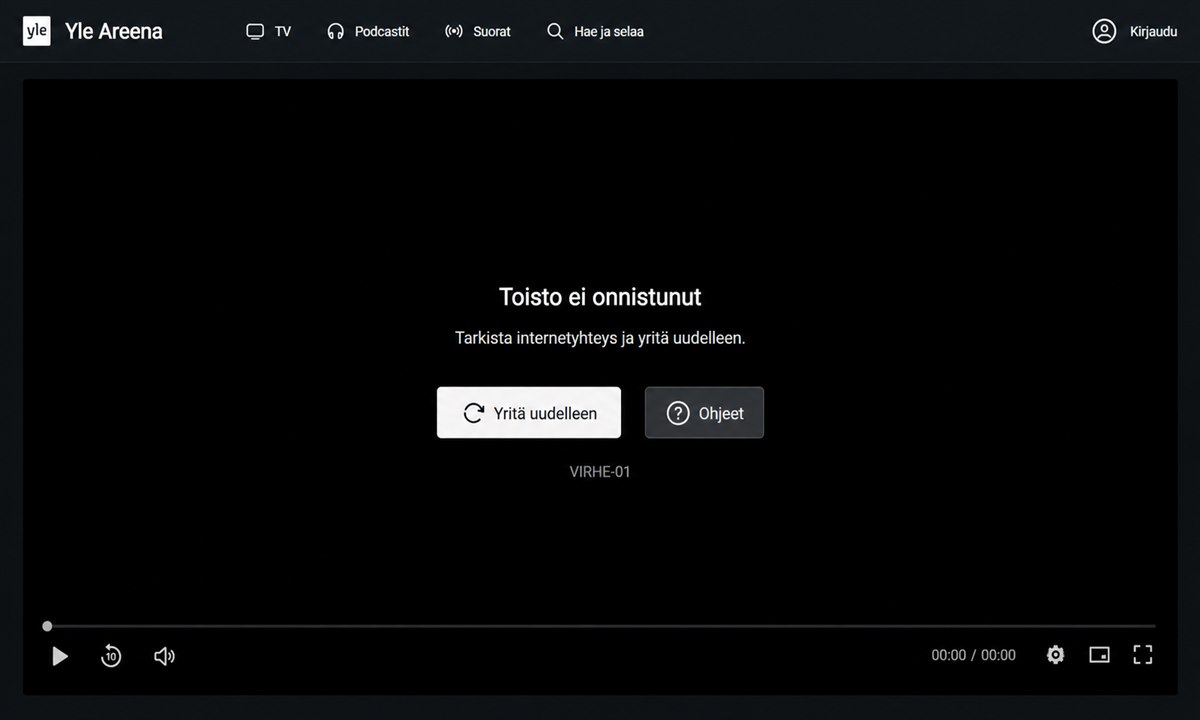The image size is (1200, 720).
Task: Click the Tarkista internetyhteys message text
Action: [600, 338]
